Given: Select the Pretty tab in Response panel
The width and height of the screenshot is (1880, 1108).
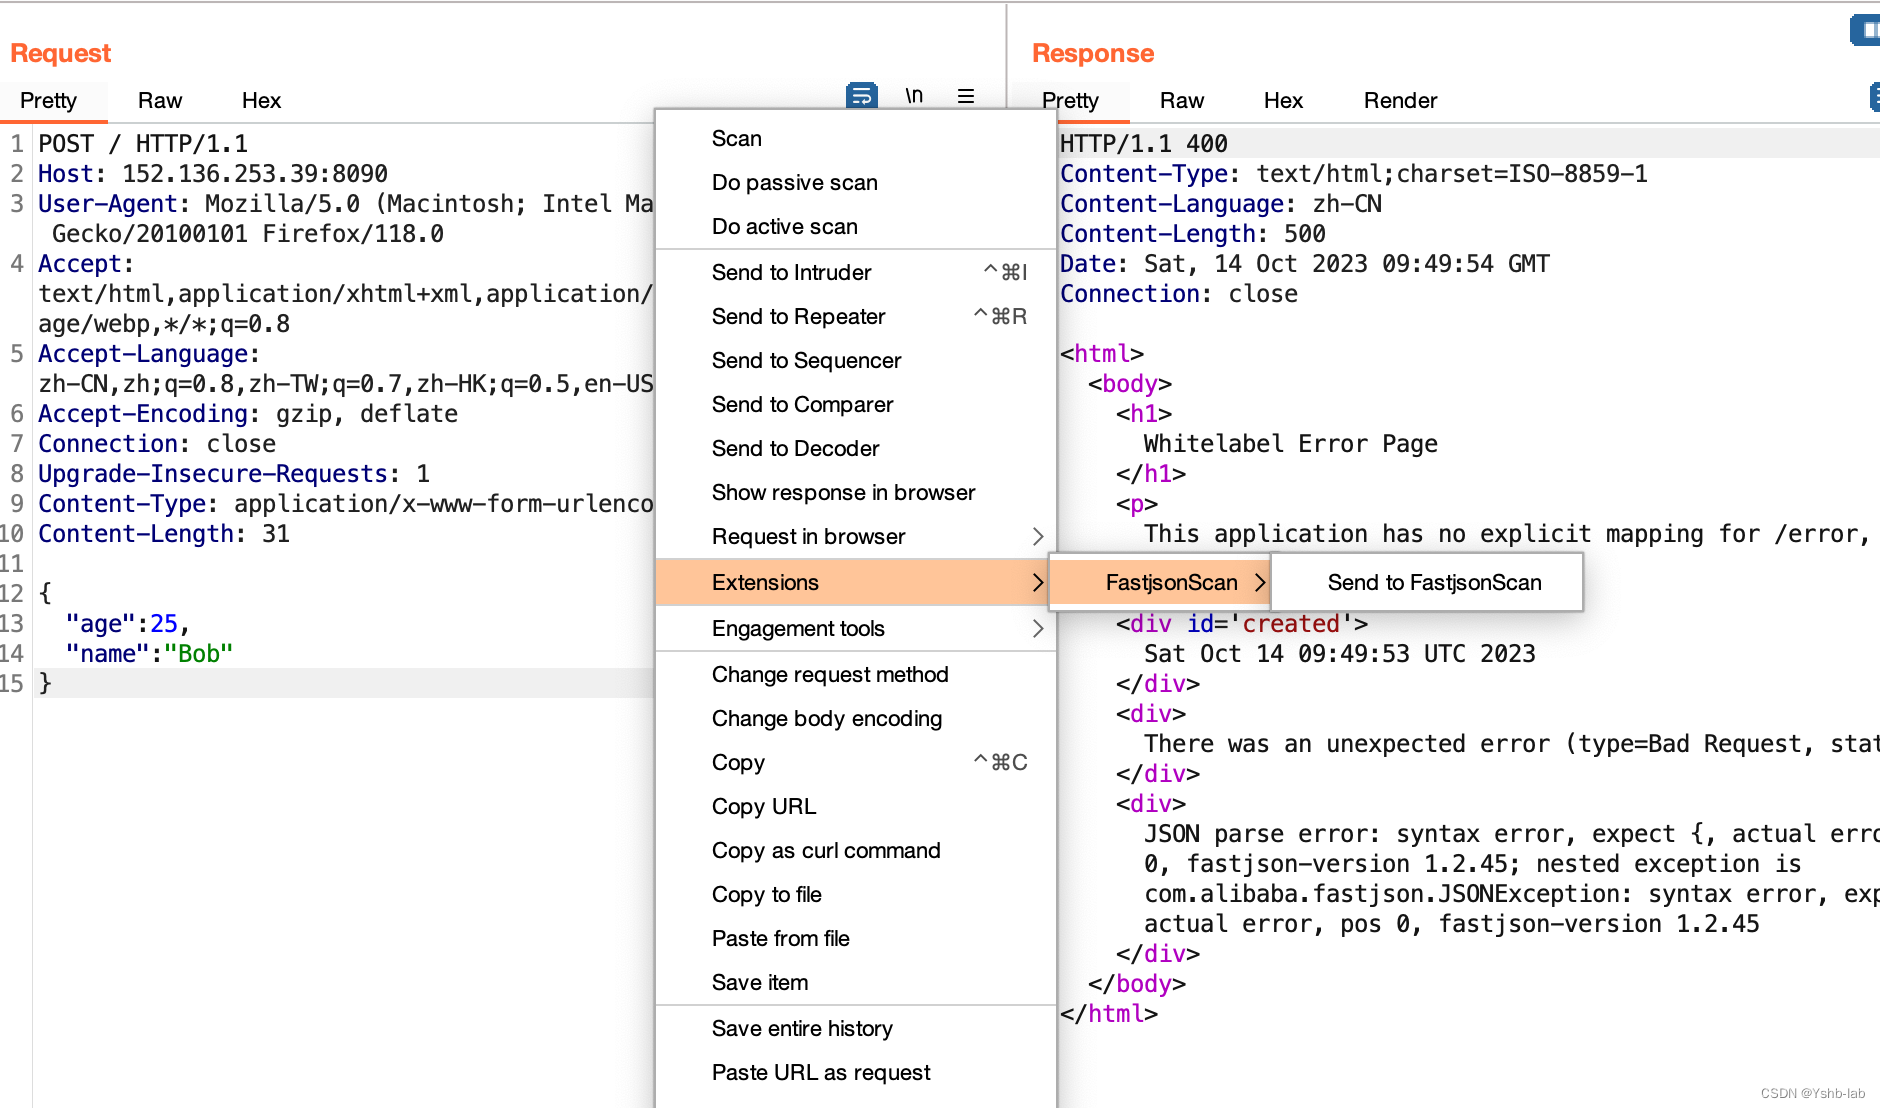Looking at the screenshot, I should (1070, 100).
